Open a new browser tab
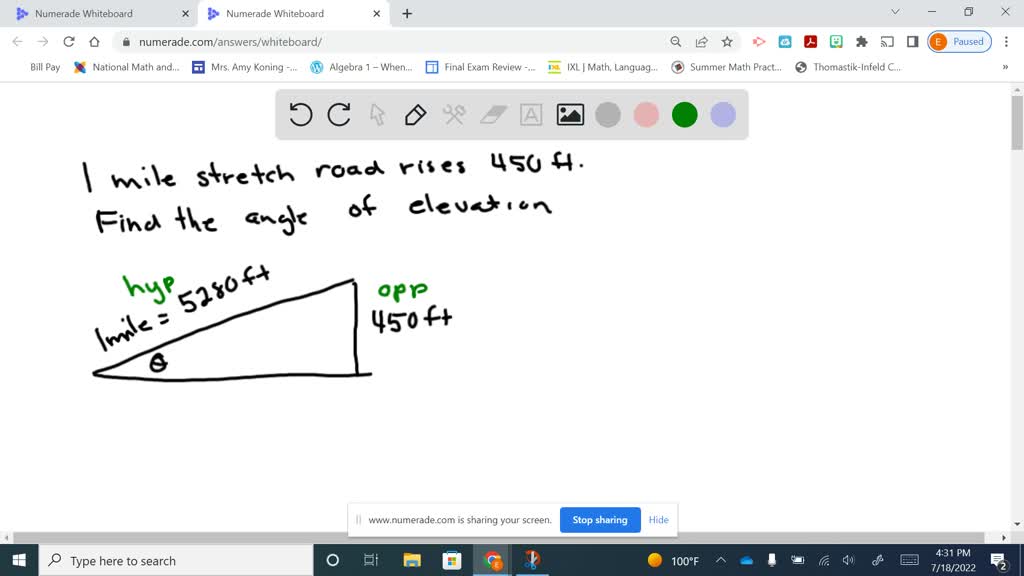1024x576 pixels. pyautogui.click(x=406, y=15)
